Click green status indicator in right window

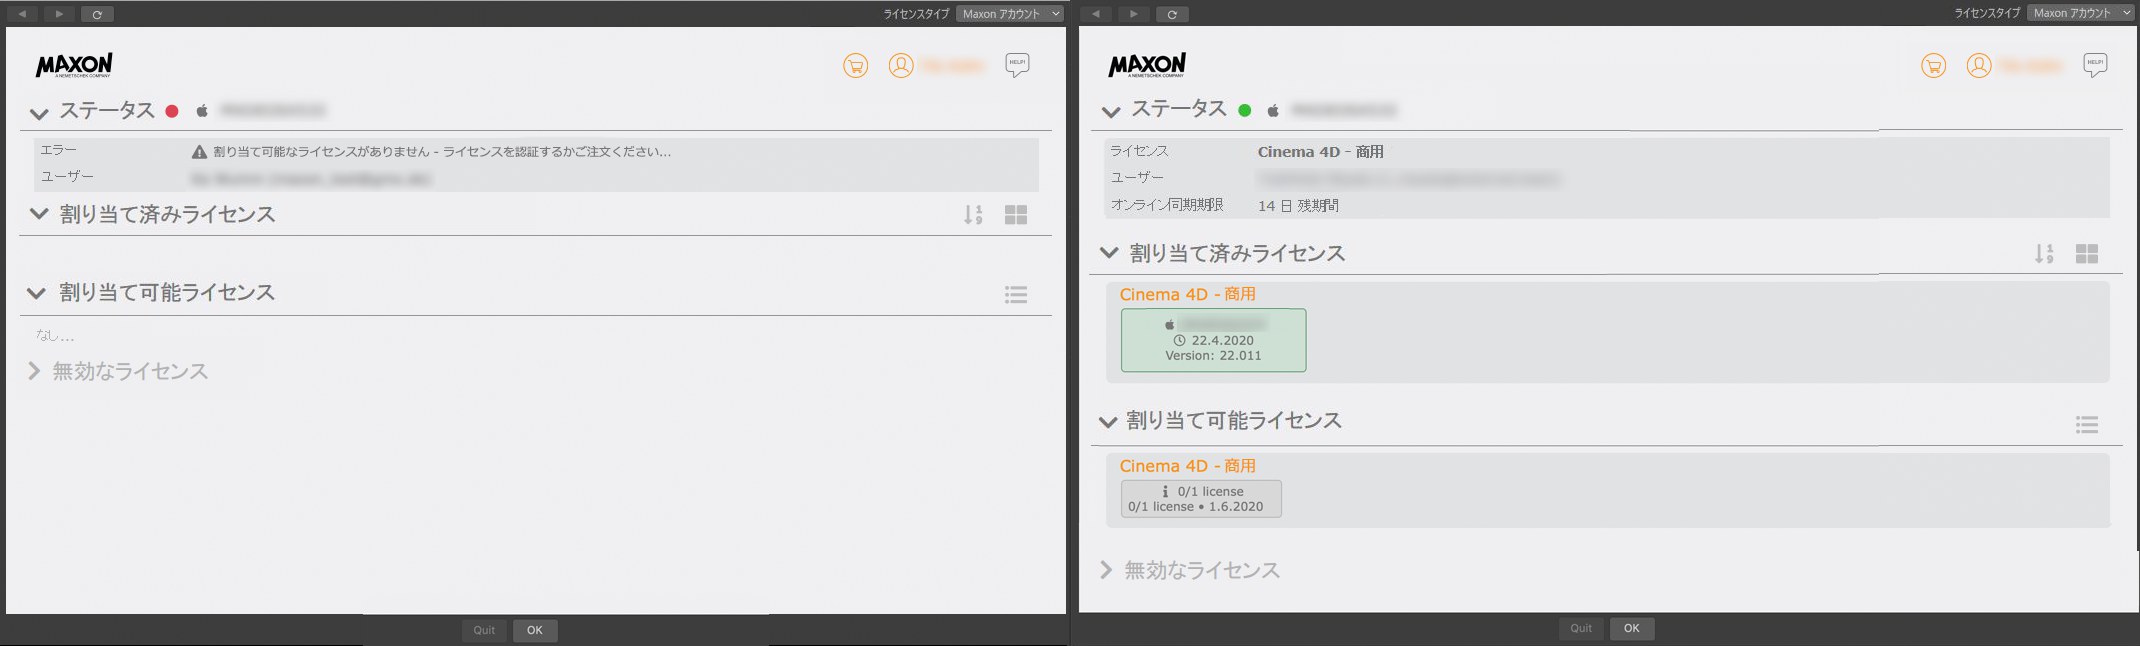pos(1245,110)
